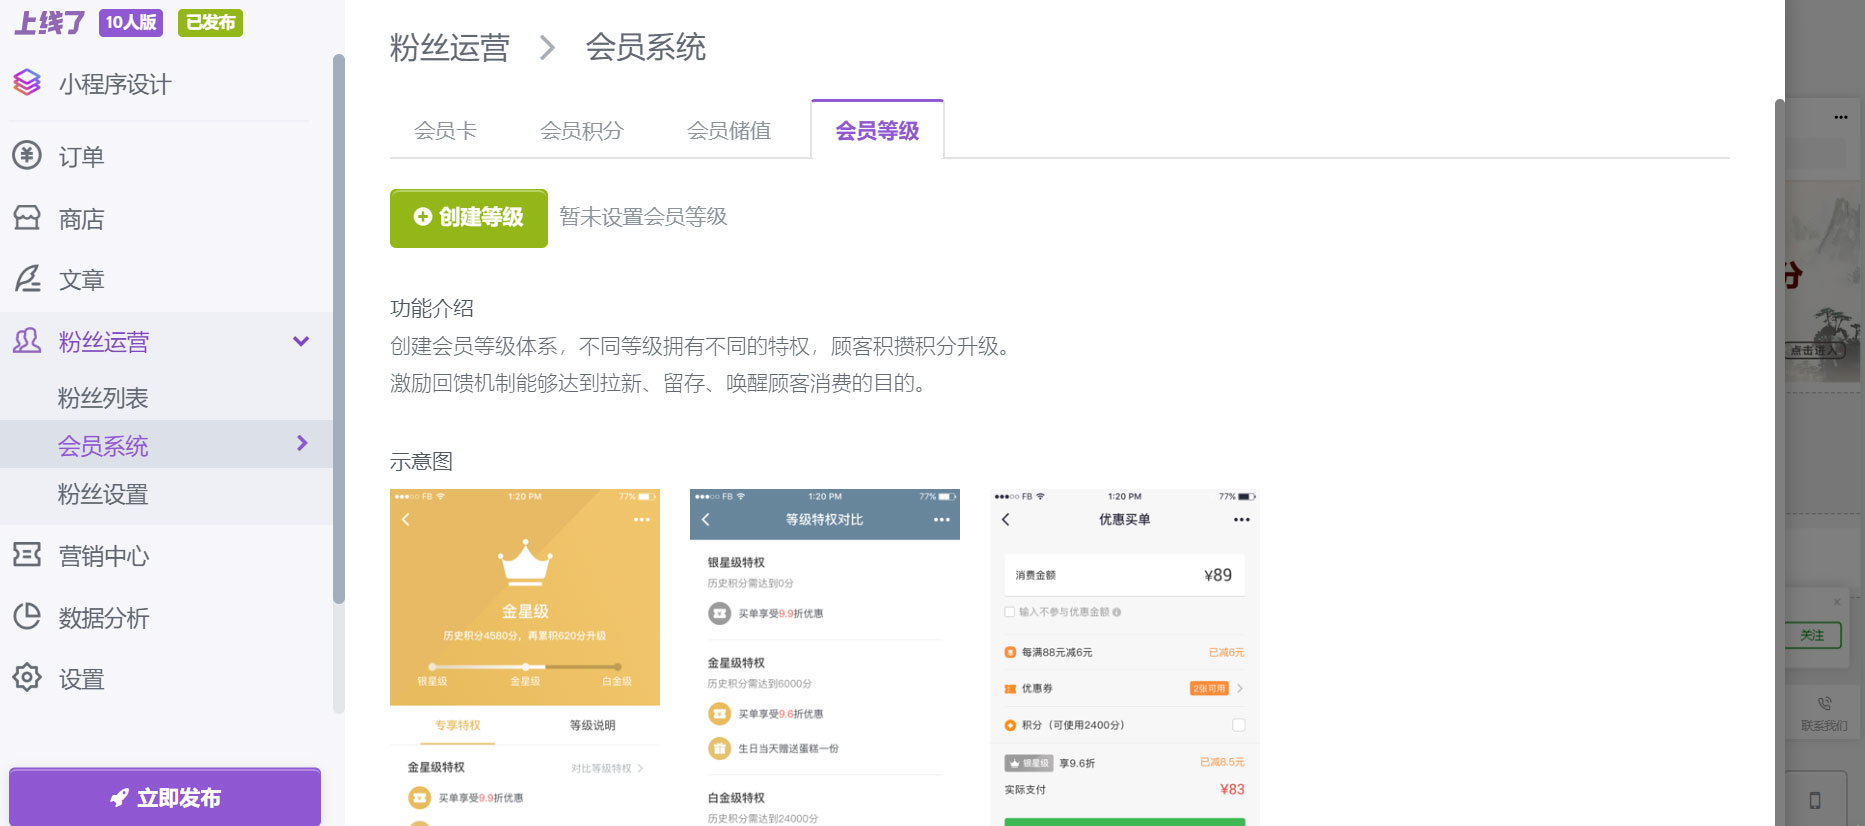The image size is (1865, 826).
Task: Click the phone device icon at bottom right
Action: [x=1815, y=800]
